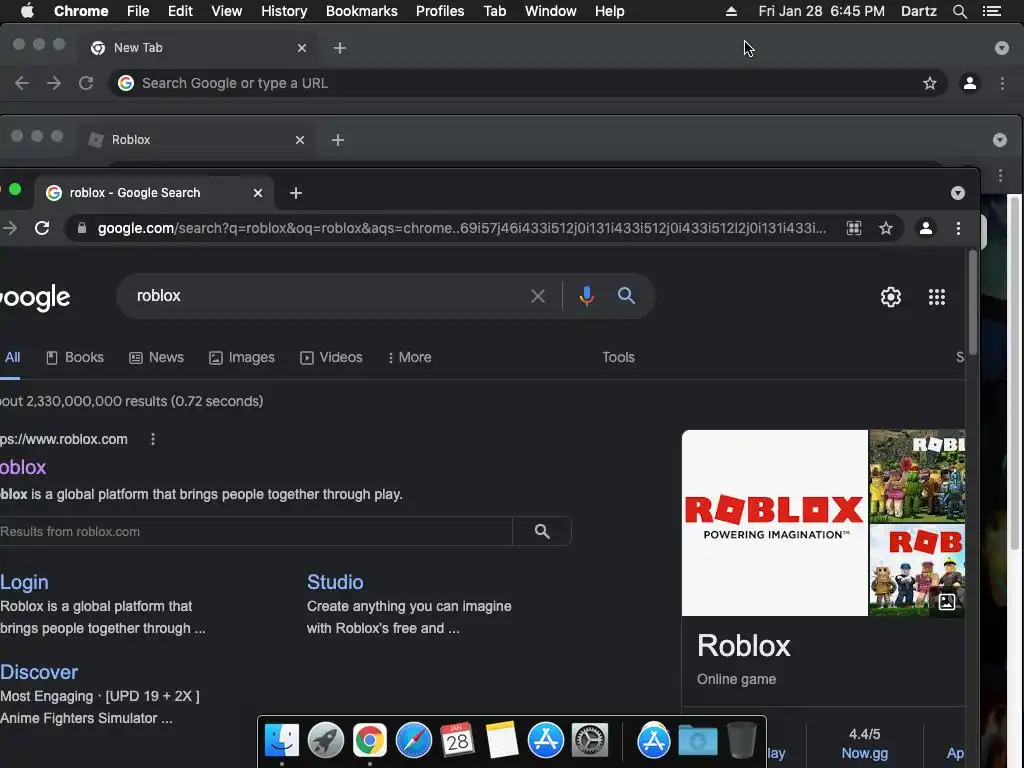Open the History menu

click(283, 11)
